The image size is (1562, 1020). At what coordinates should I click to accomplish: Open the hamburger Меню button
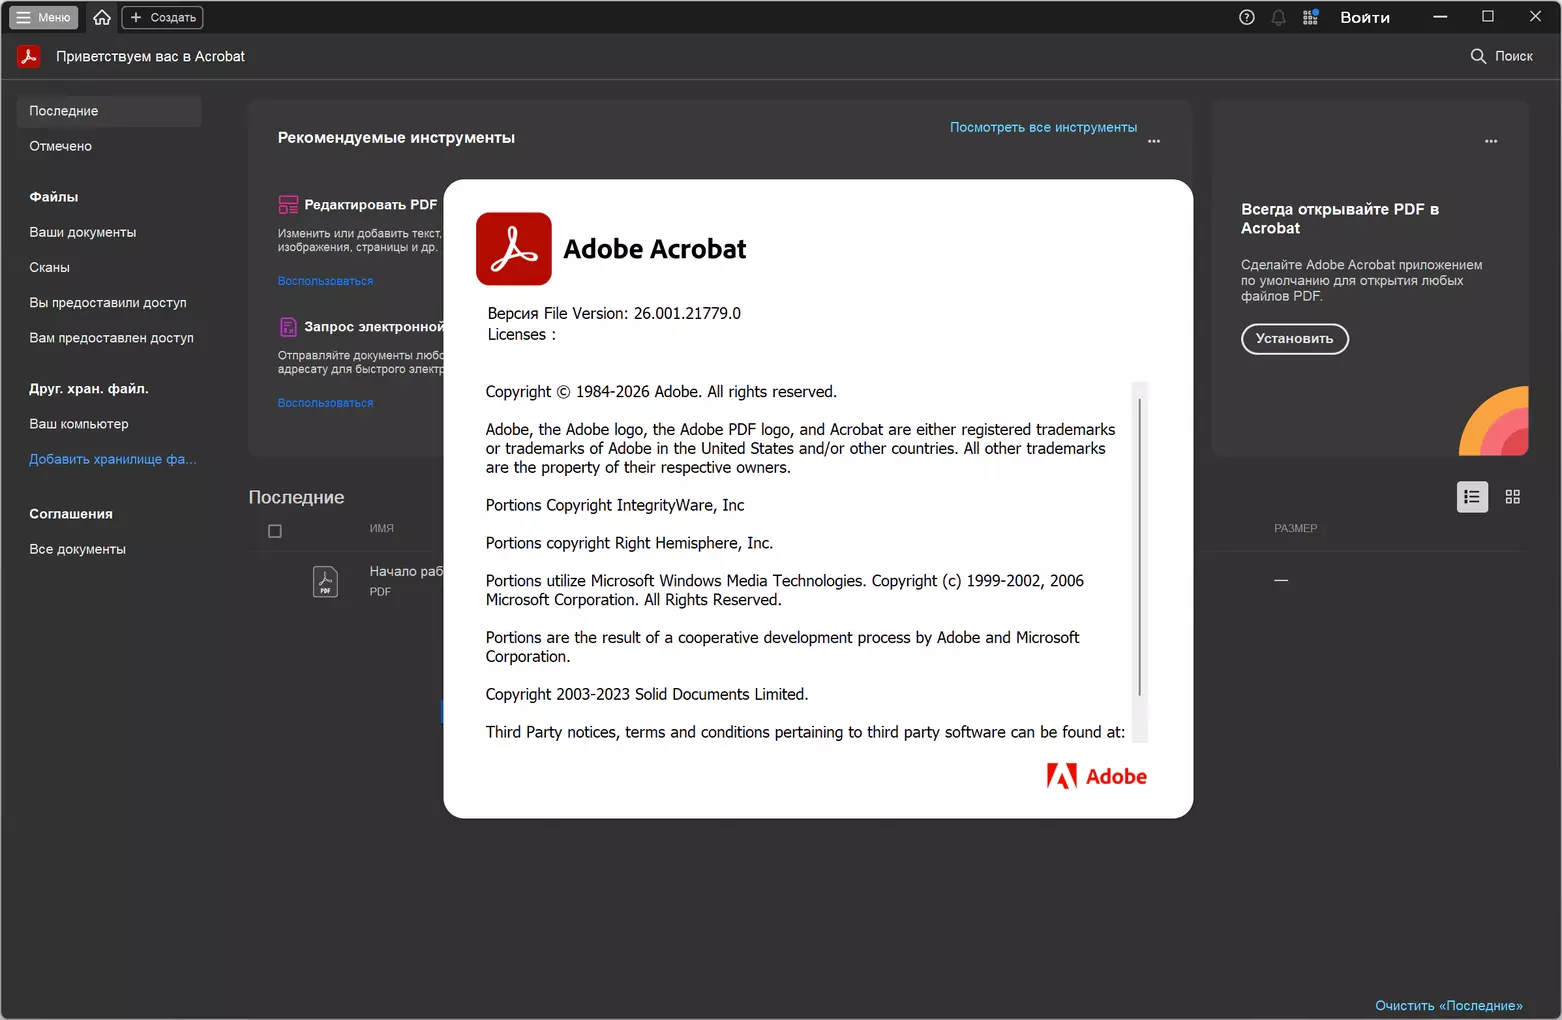pyautogui.click(x=44, y=17)
